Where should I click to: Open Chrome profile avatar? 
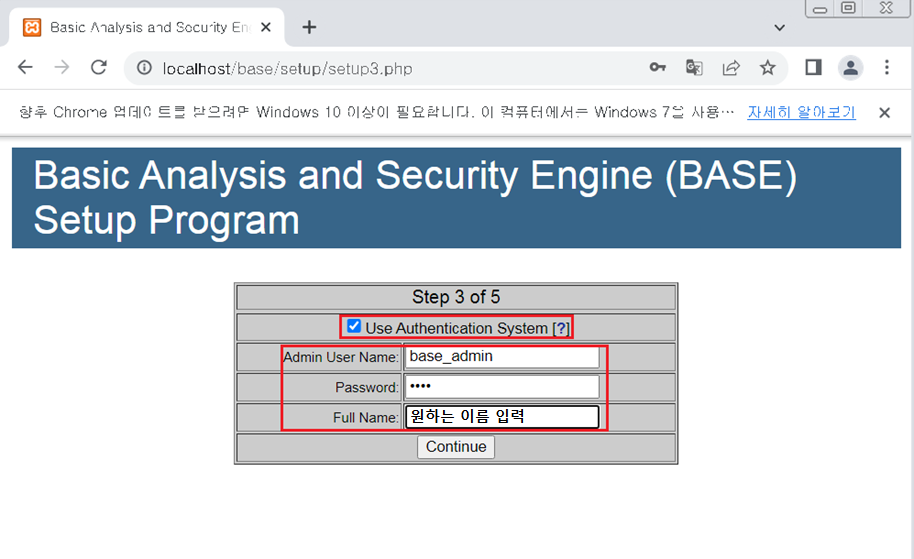pos(850,68)
